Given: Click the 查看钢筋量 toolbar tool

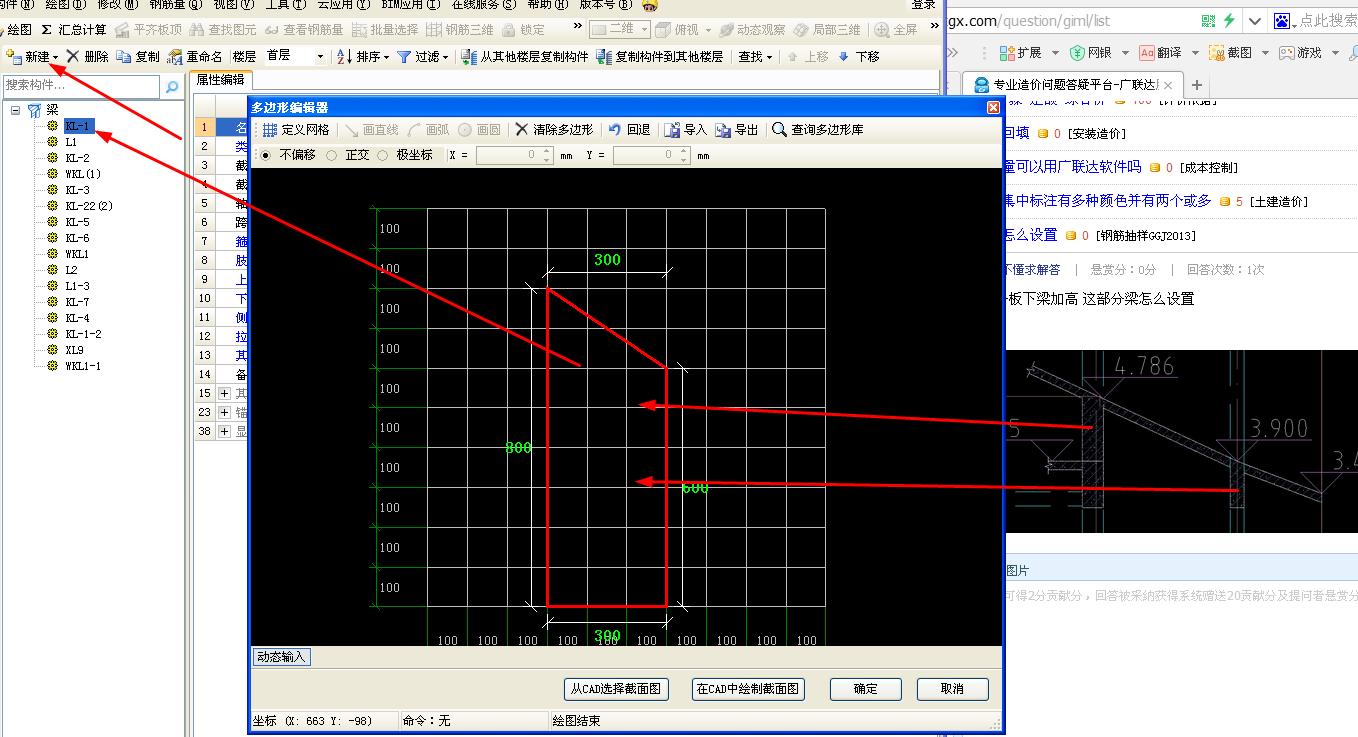Looking at the screenshot, I should point(304,30).
